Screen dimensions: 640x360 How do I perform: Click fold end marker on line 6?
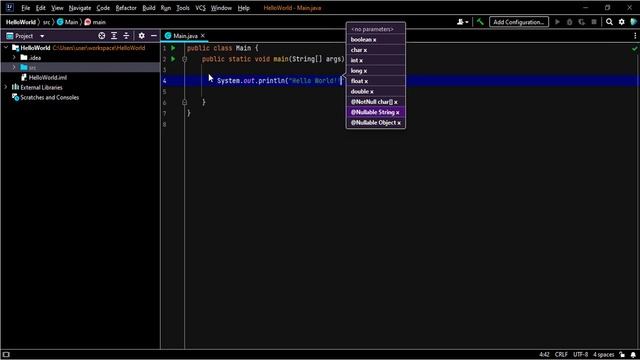tap(184, 102)
